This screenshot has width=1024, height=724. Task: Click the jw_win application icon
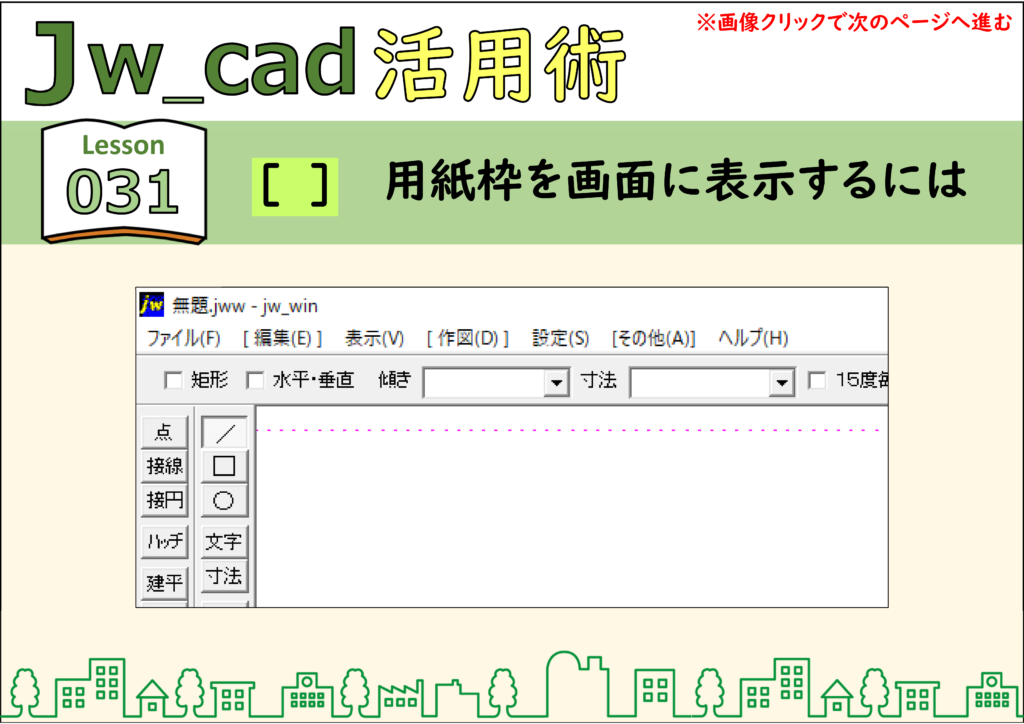point(152,305)
